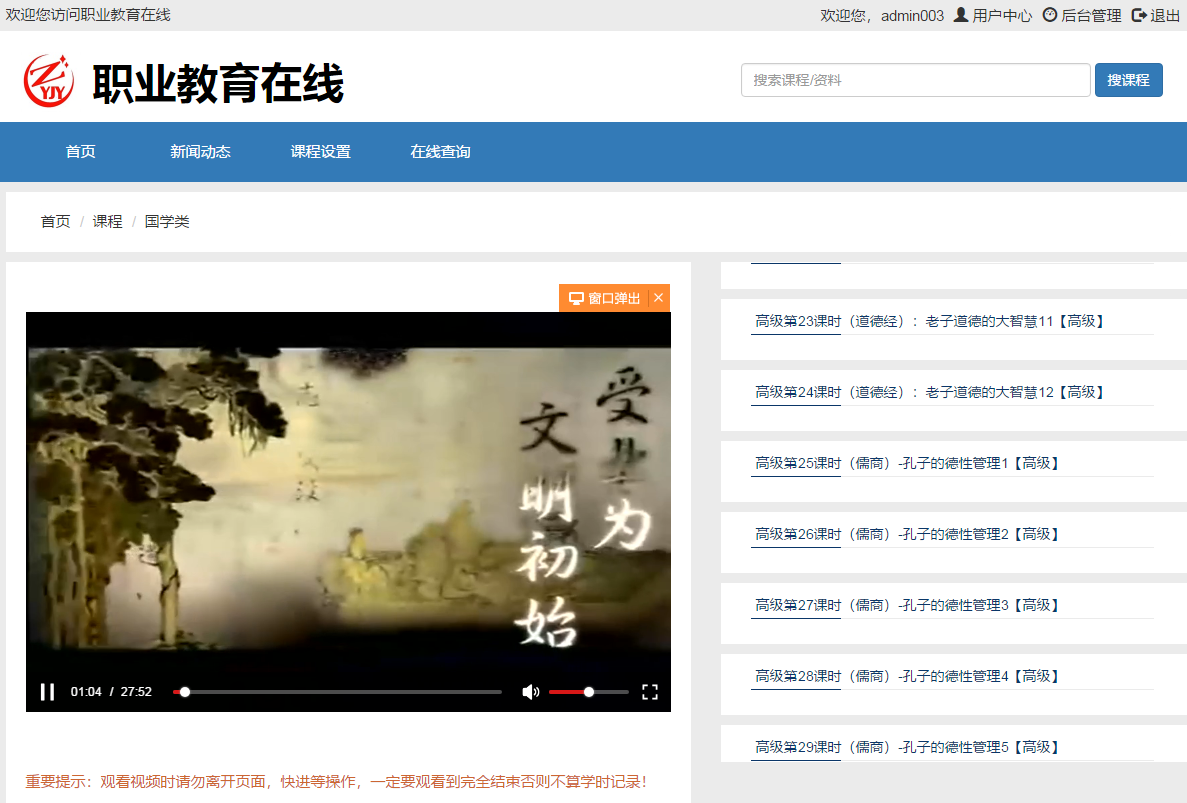Click the video time display 01:04 / 27:52
The width and height of the screenshot is (1187, 803).
point(111,692)
